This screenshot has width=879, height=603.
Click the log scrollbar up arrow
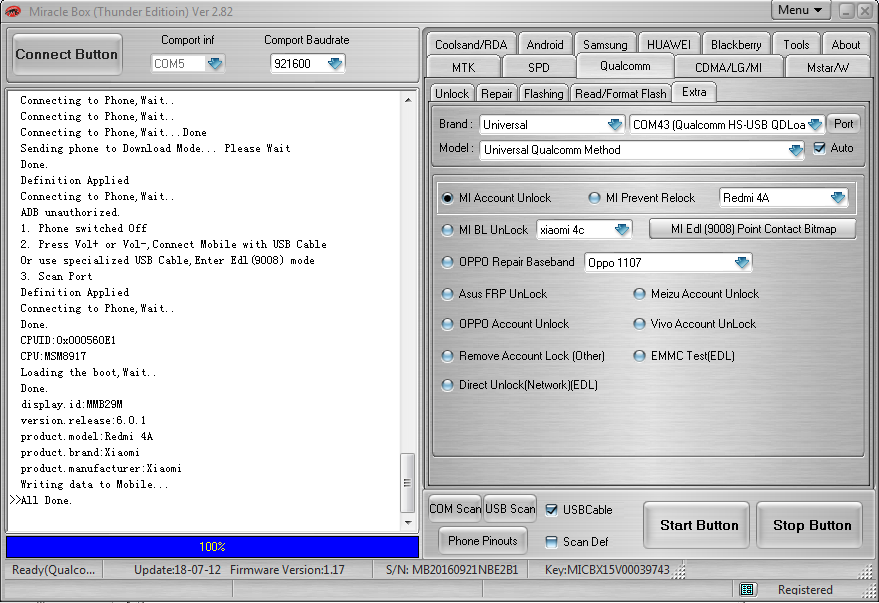pyautogui.click(x=408, y=100)
